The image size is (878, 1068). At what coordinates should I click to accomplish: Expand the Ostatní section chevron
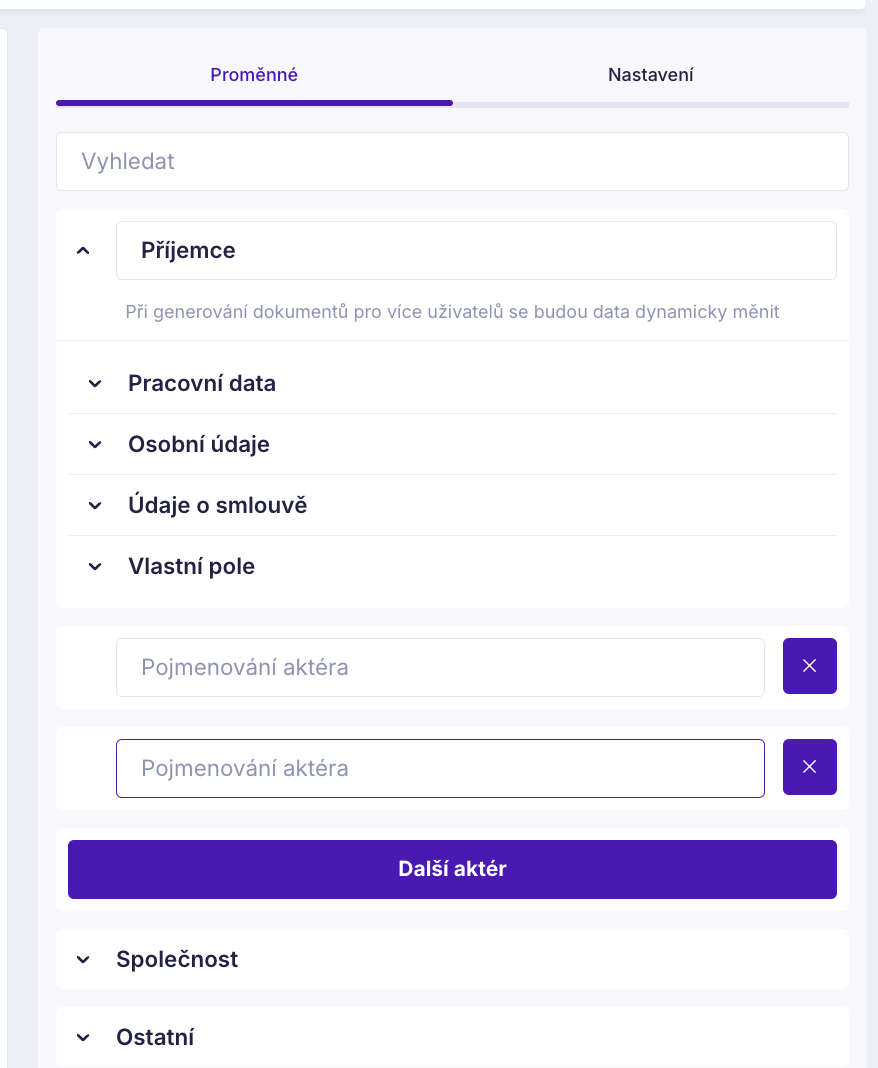[x=84, y=1037]
